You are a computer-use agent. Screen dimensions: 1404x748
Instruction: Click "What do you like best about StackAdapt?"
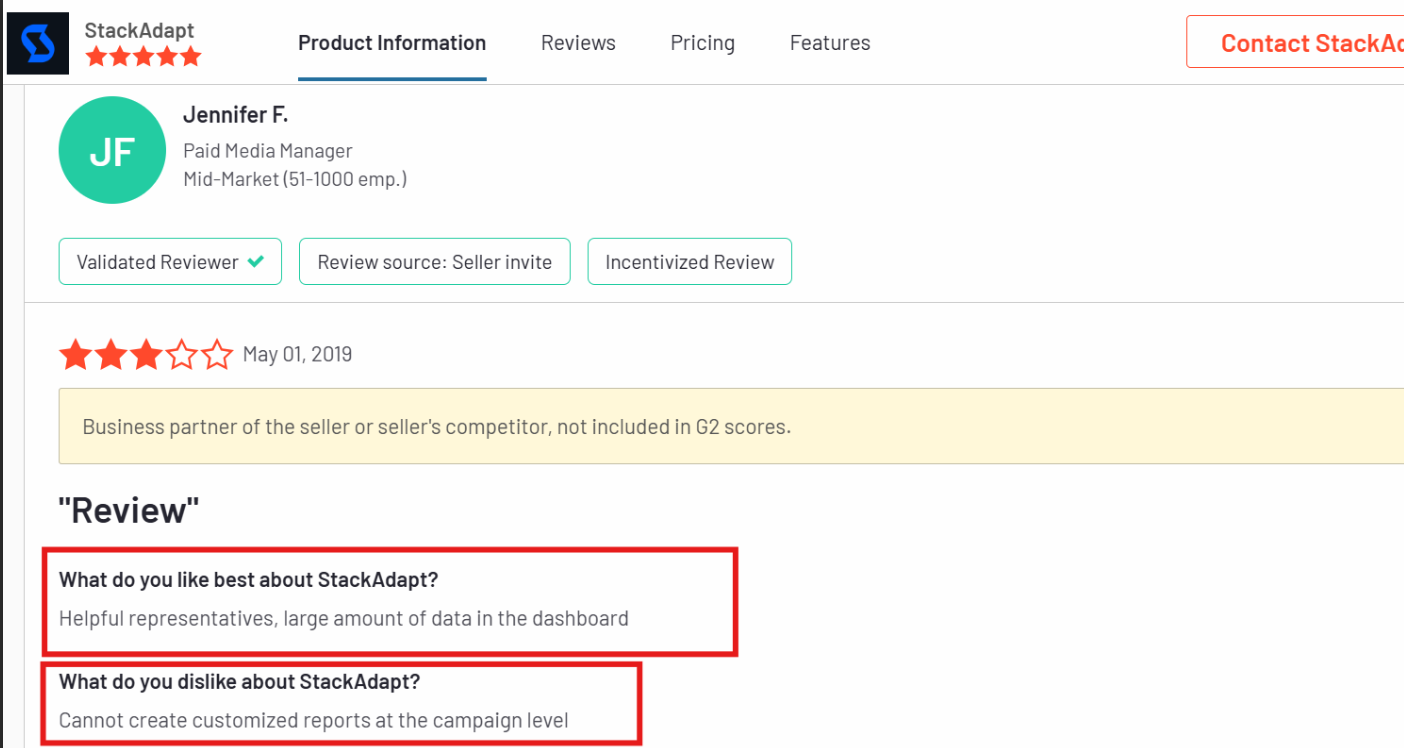click(249, 580)
